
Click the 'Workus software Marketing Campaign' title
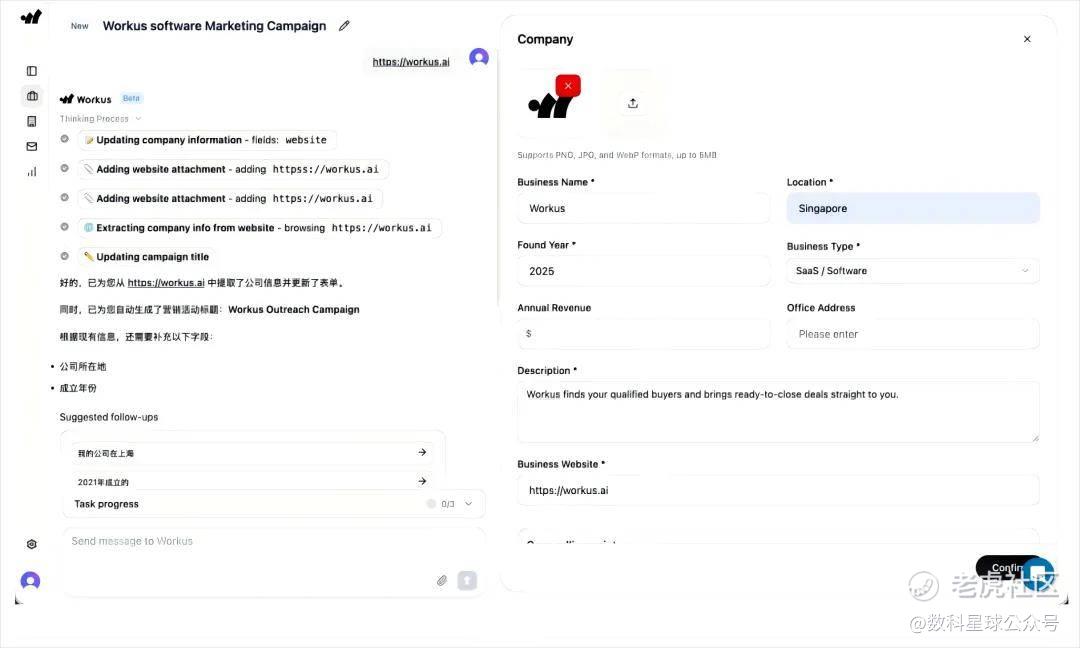tap(214, 25)
